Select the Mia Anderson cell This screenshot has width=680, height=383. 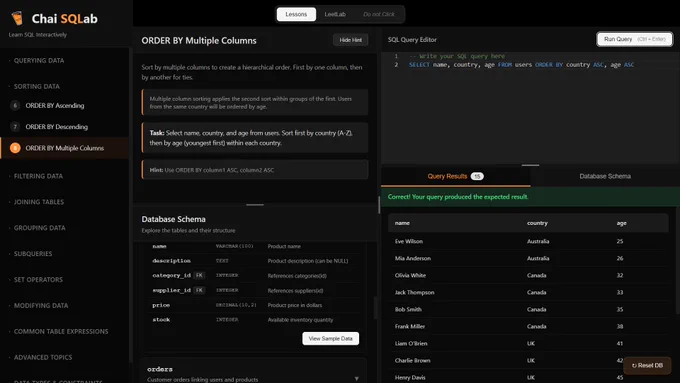tap(412, 258)
